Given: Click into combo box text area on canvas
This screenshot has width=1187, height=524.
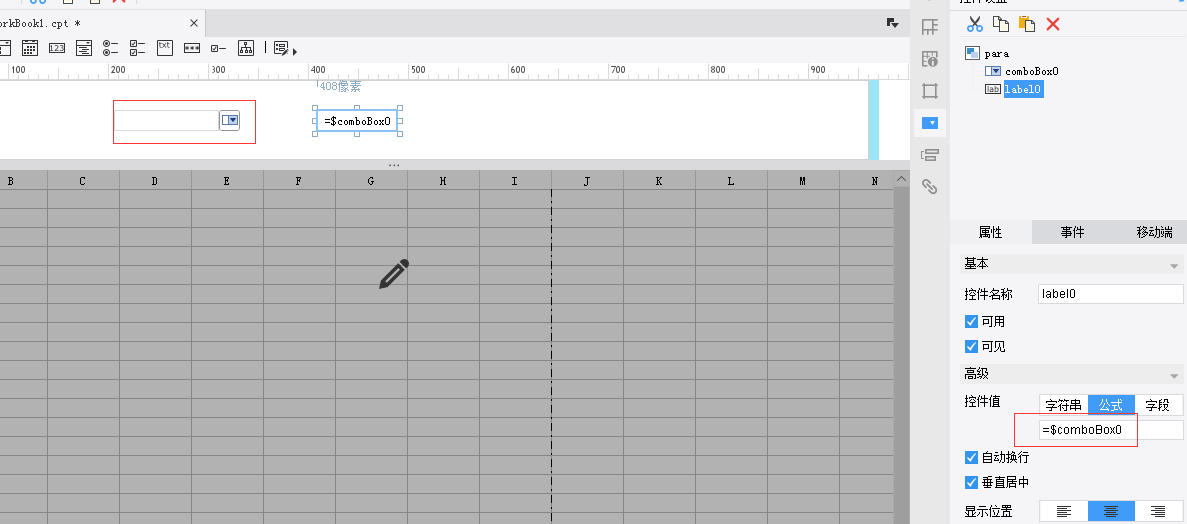Looking at the screenshot, I should (x=167, y=120).
